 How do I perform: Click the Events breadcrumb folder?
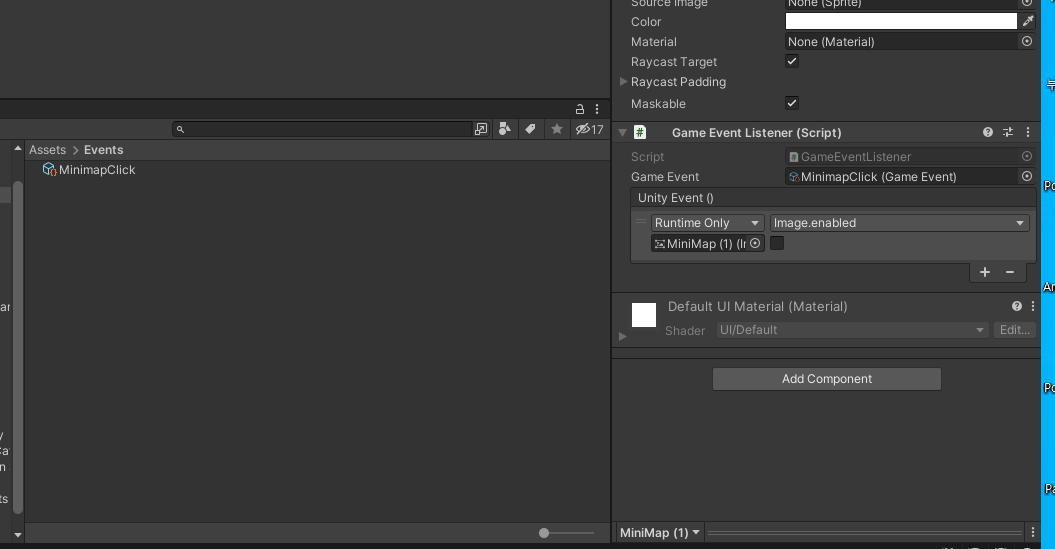pos(104,150)
